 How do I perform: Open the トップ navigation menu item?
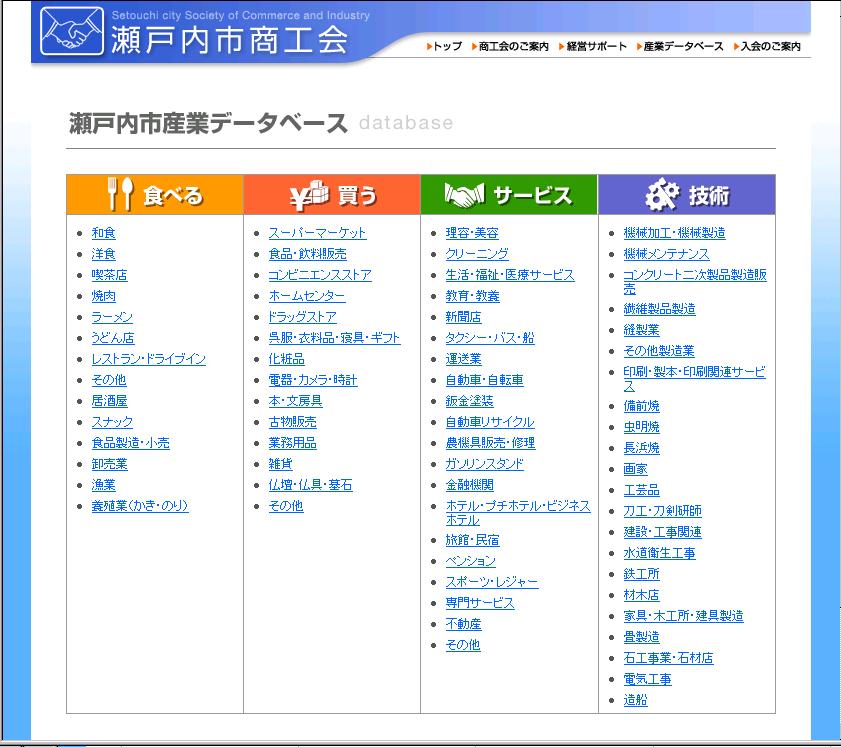(x=446, y=46)
